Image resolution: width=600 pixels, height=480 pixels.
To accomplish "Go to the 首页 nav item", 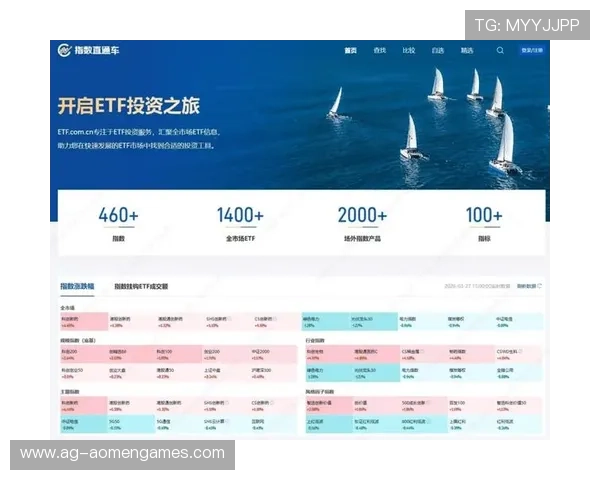I will tap(350, 50).
